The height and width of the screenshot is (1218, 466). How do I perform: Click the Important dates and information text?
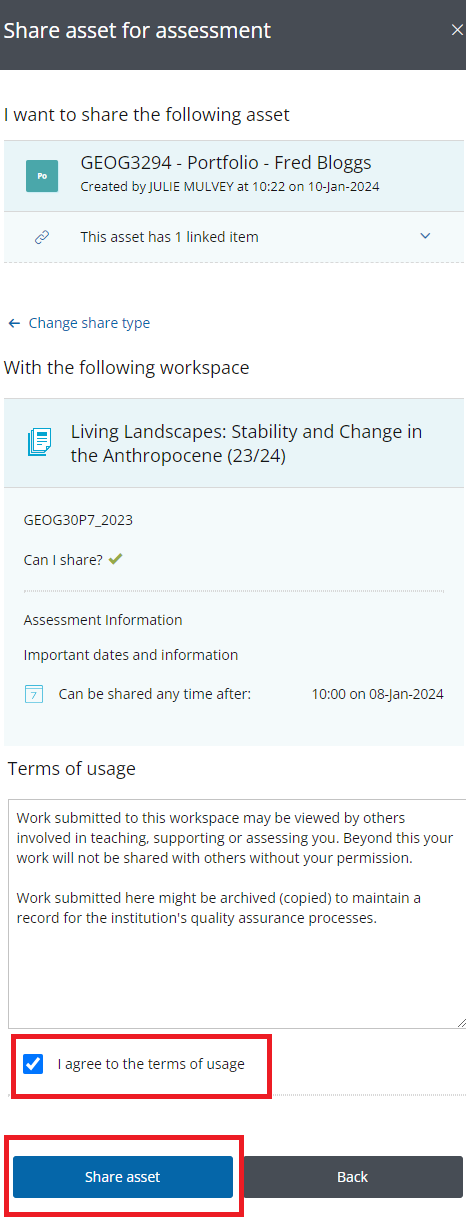click(131, 655)
